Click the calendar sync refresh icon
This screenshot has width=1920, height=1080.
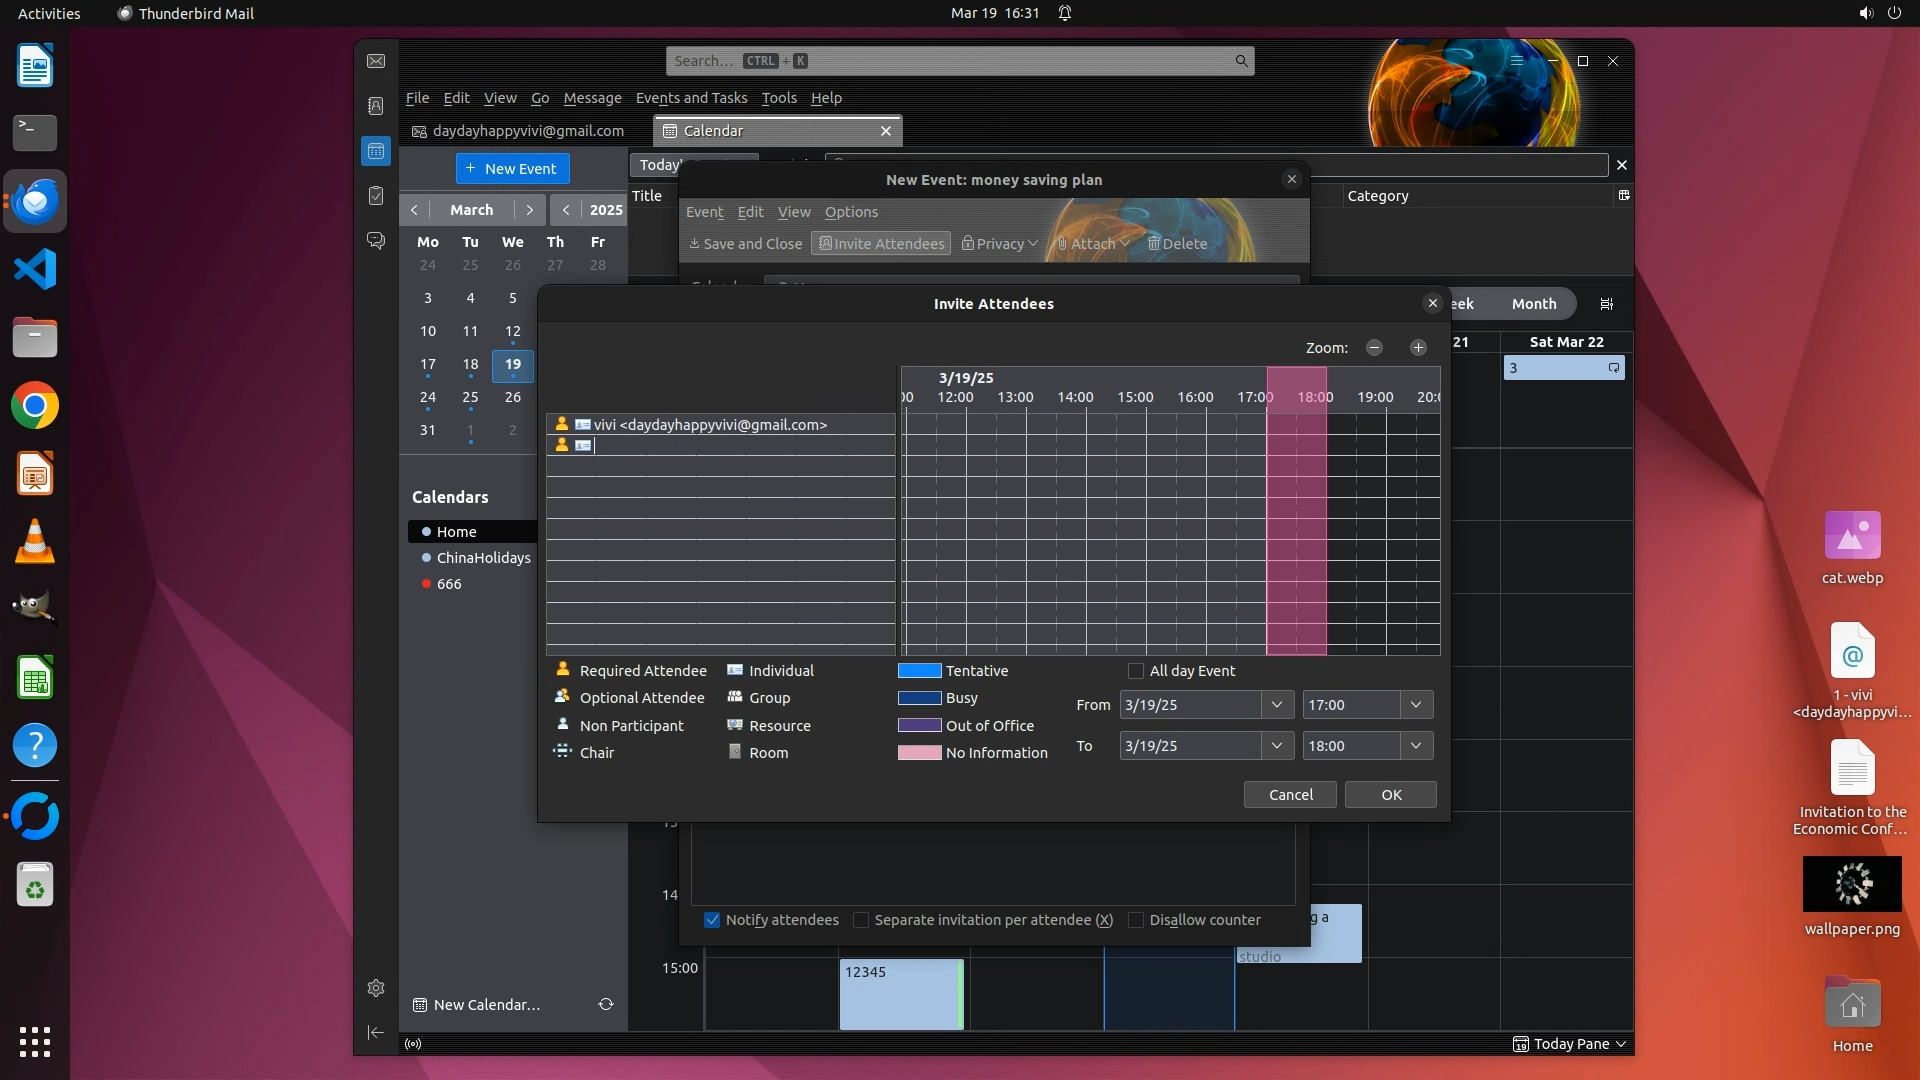[x=606, y=1004]
